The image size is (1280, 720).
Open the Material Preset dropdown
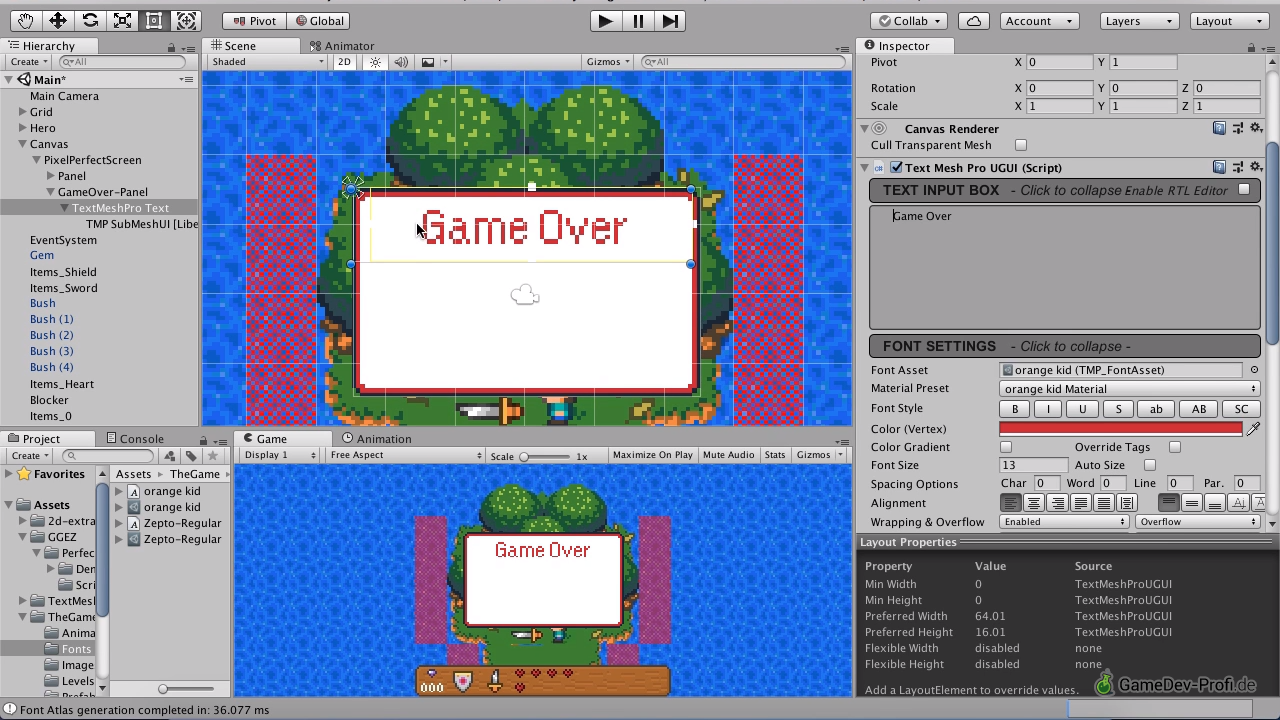pos(1129,389)
